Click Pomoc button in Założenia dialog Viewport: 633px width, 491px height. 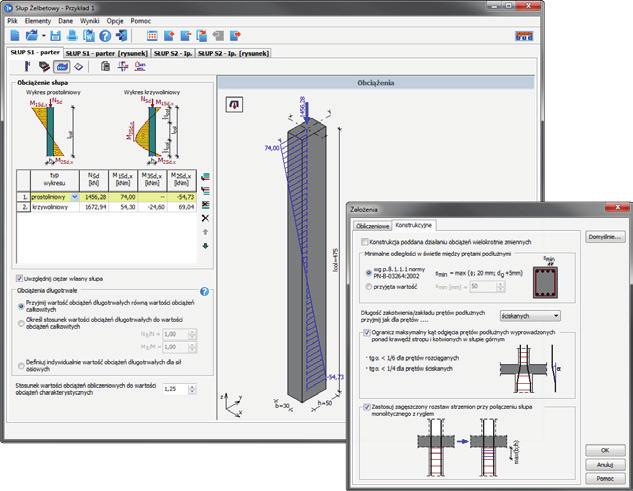(605, 478)
